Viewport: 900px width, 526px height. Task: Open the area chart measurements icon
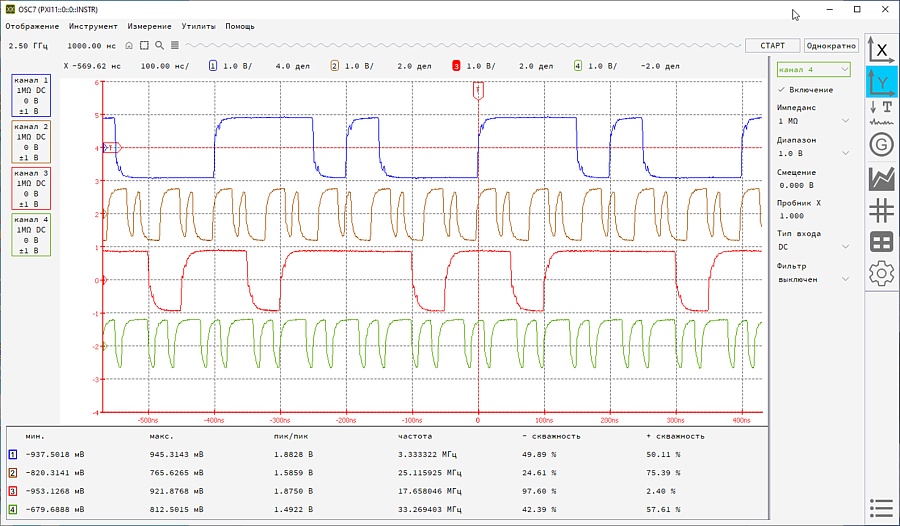881,178
